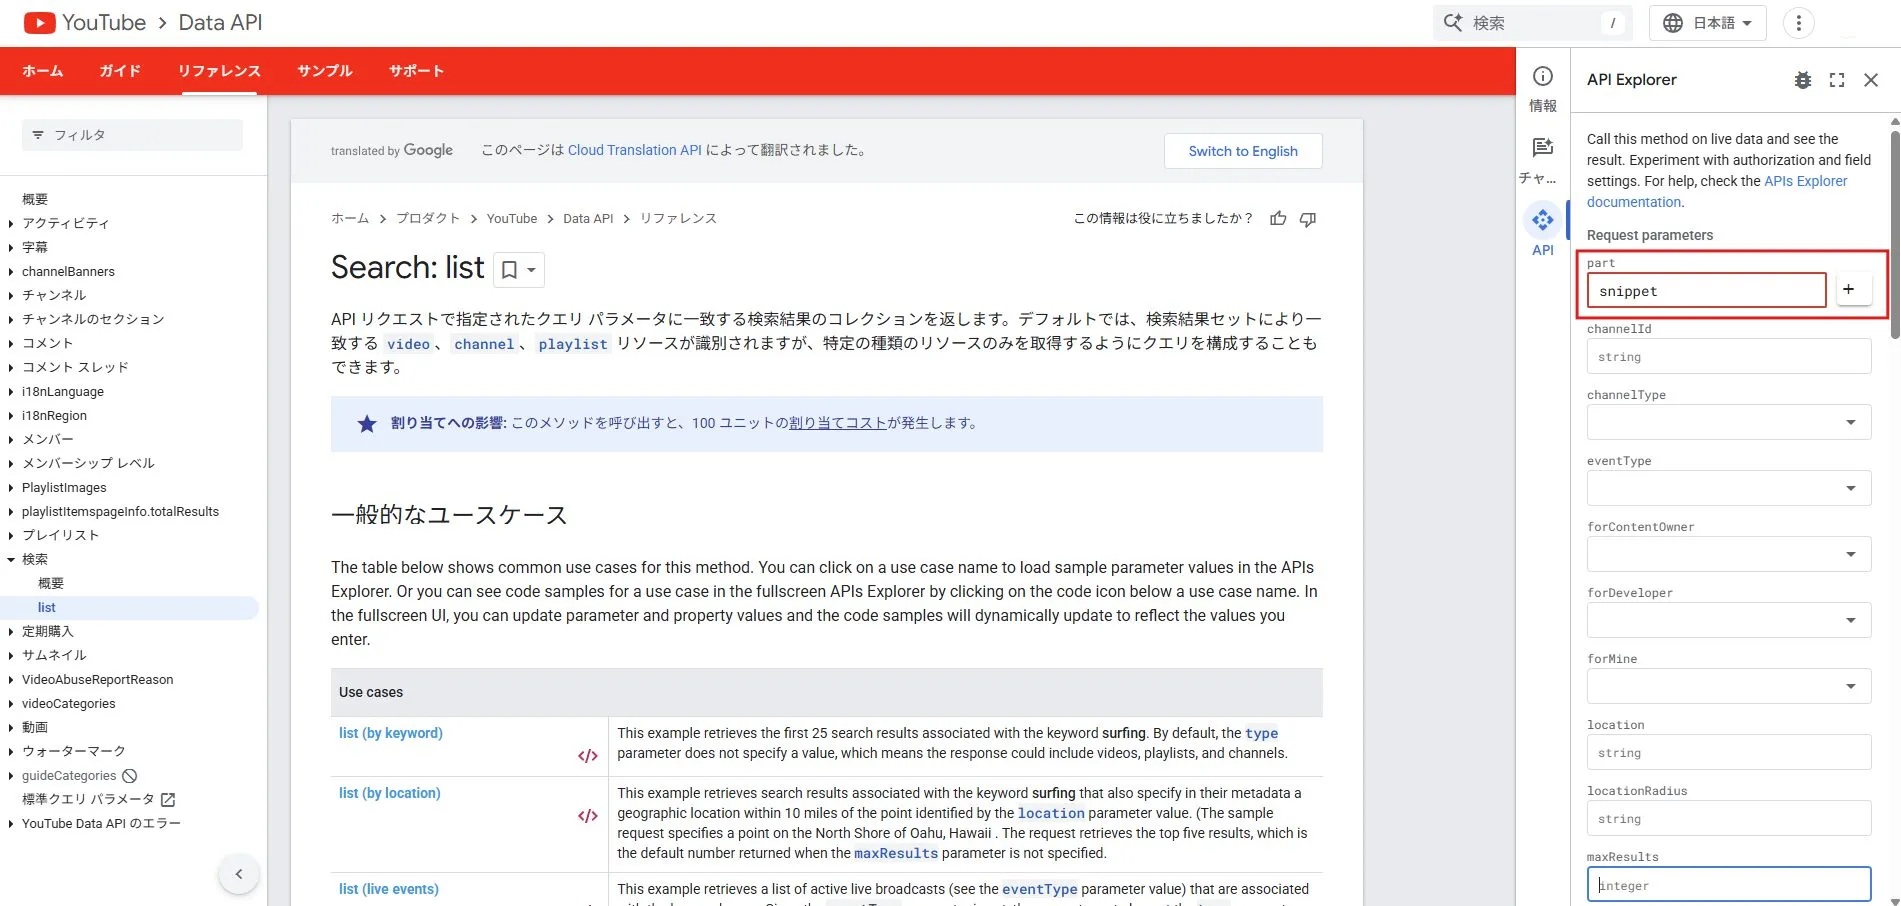This screenshot has width=1901, height=906.
Task: Open APIs Explorer documentation link
Action: pyautogui.click(x=1717, y=191)
